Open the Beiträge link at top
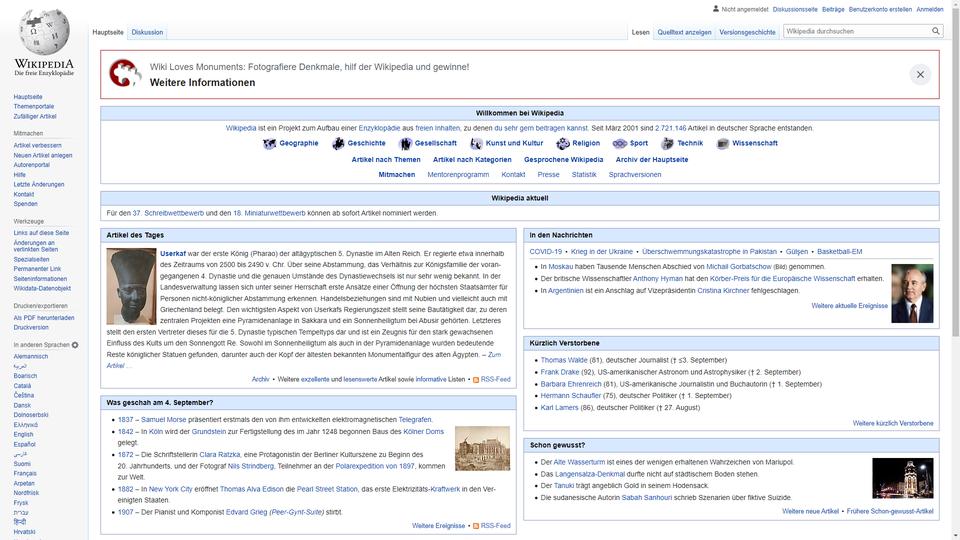This screenshot has width=960, height=540. [833, 9]
